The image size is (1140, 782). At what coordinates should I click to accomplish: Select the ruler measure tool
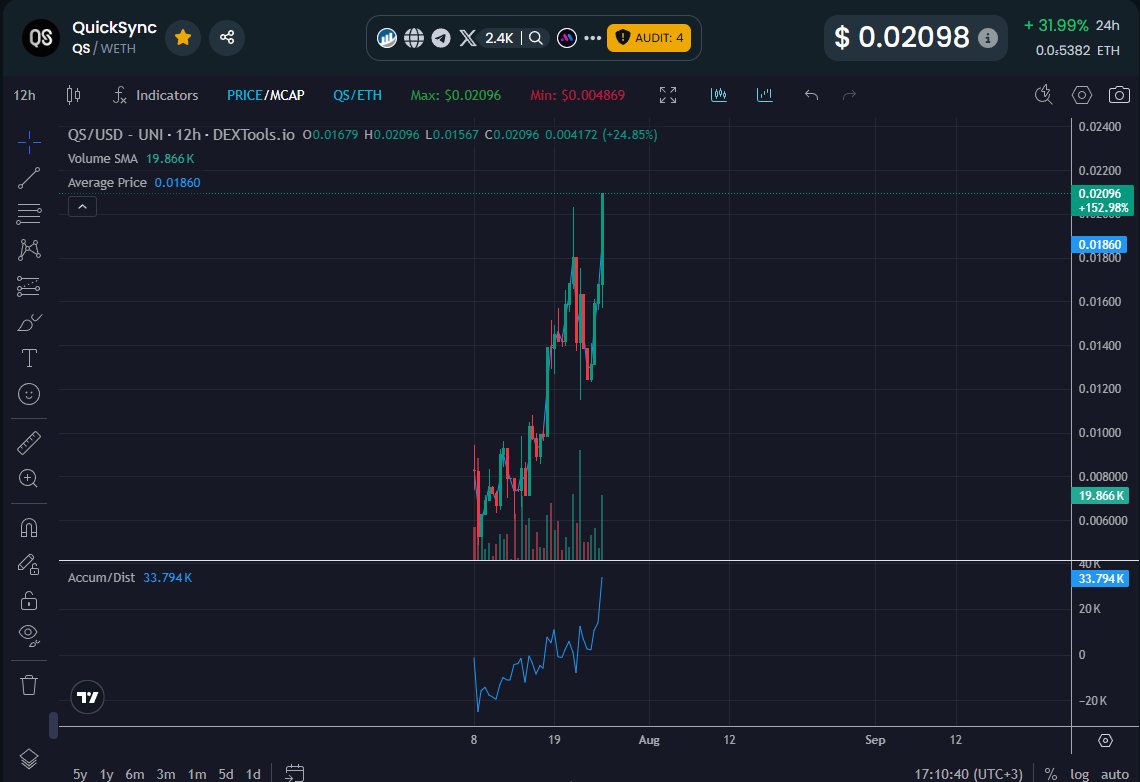[29, 443]
